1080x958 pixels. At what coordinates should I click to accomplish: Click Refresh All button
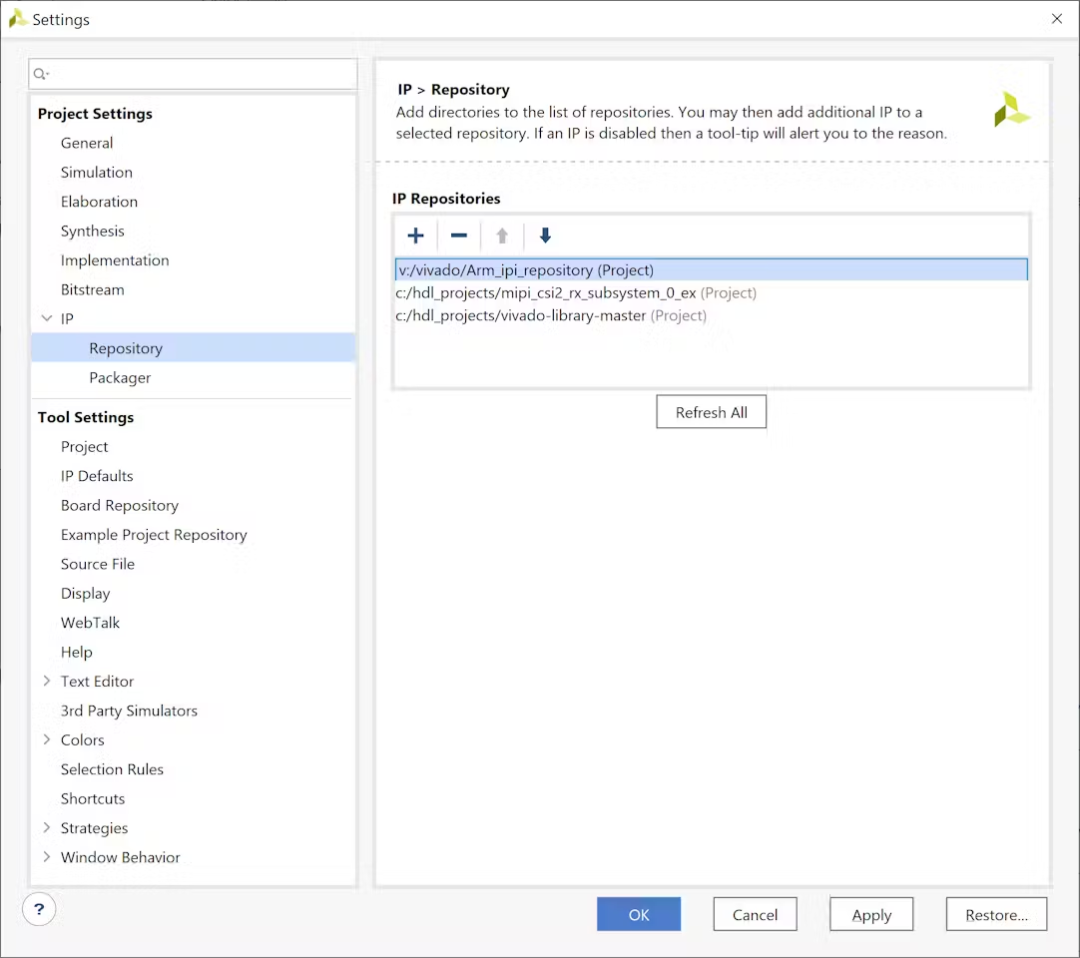(711, 412)
